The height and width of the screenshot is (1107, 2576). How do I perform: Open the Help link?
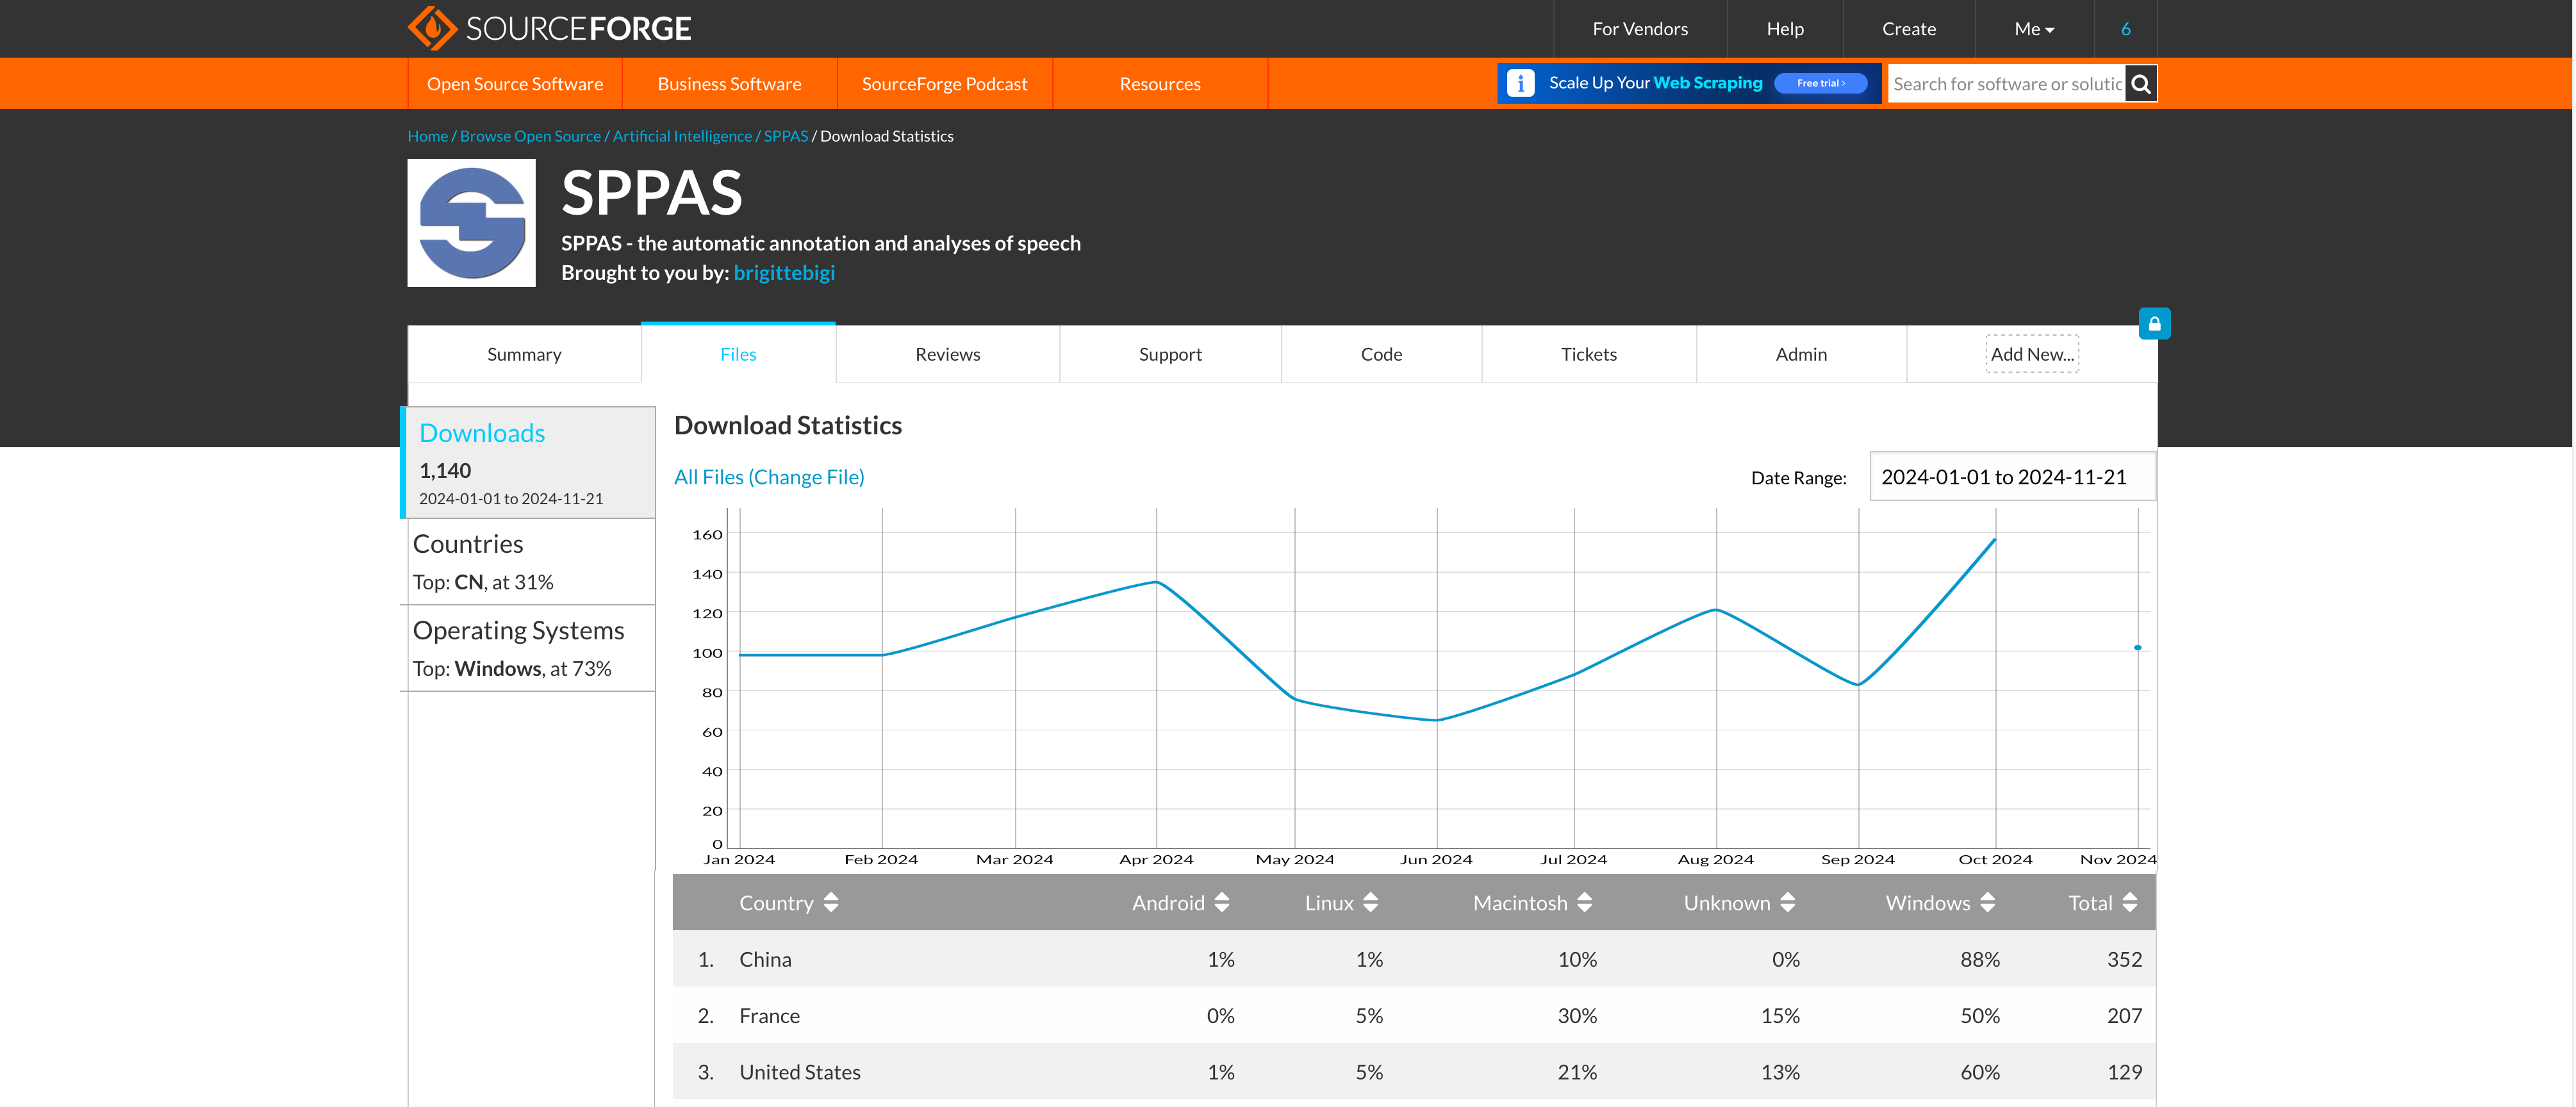[1785, 29]
